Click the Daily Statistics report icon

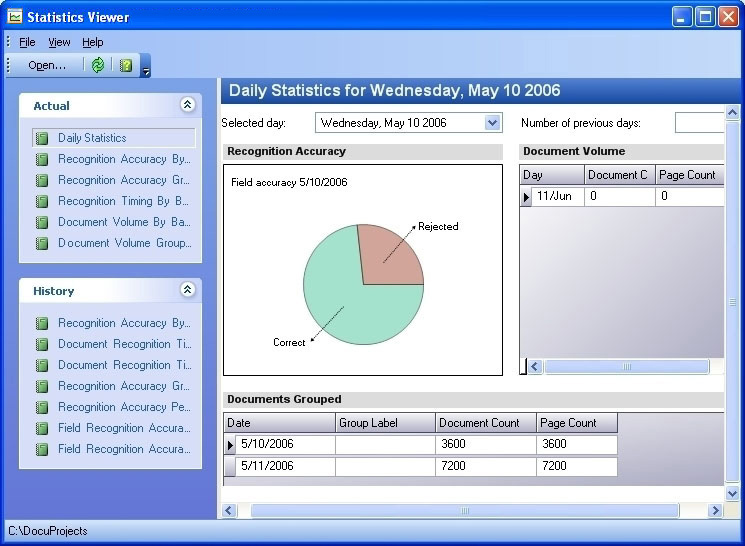42,138
